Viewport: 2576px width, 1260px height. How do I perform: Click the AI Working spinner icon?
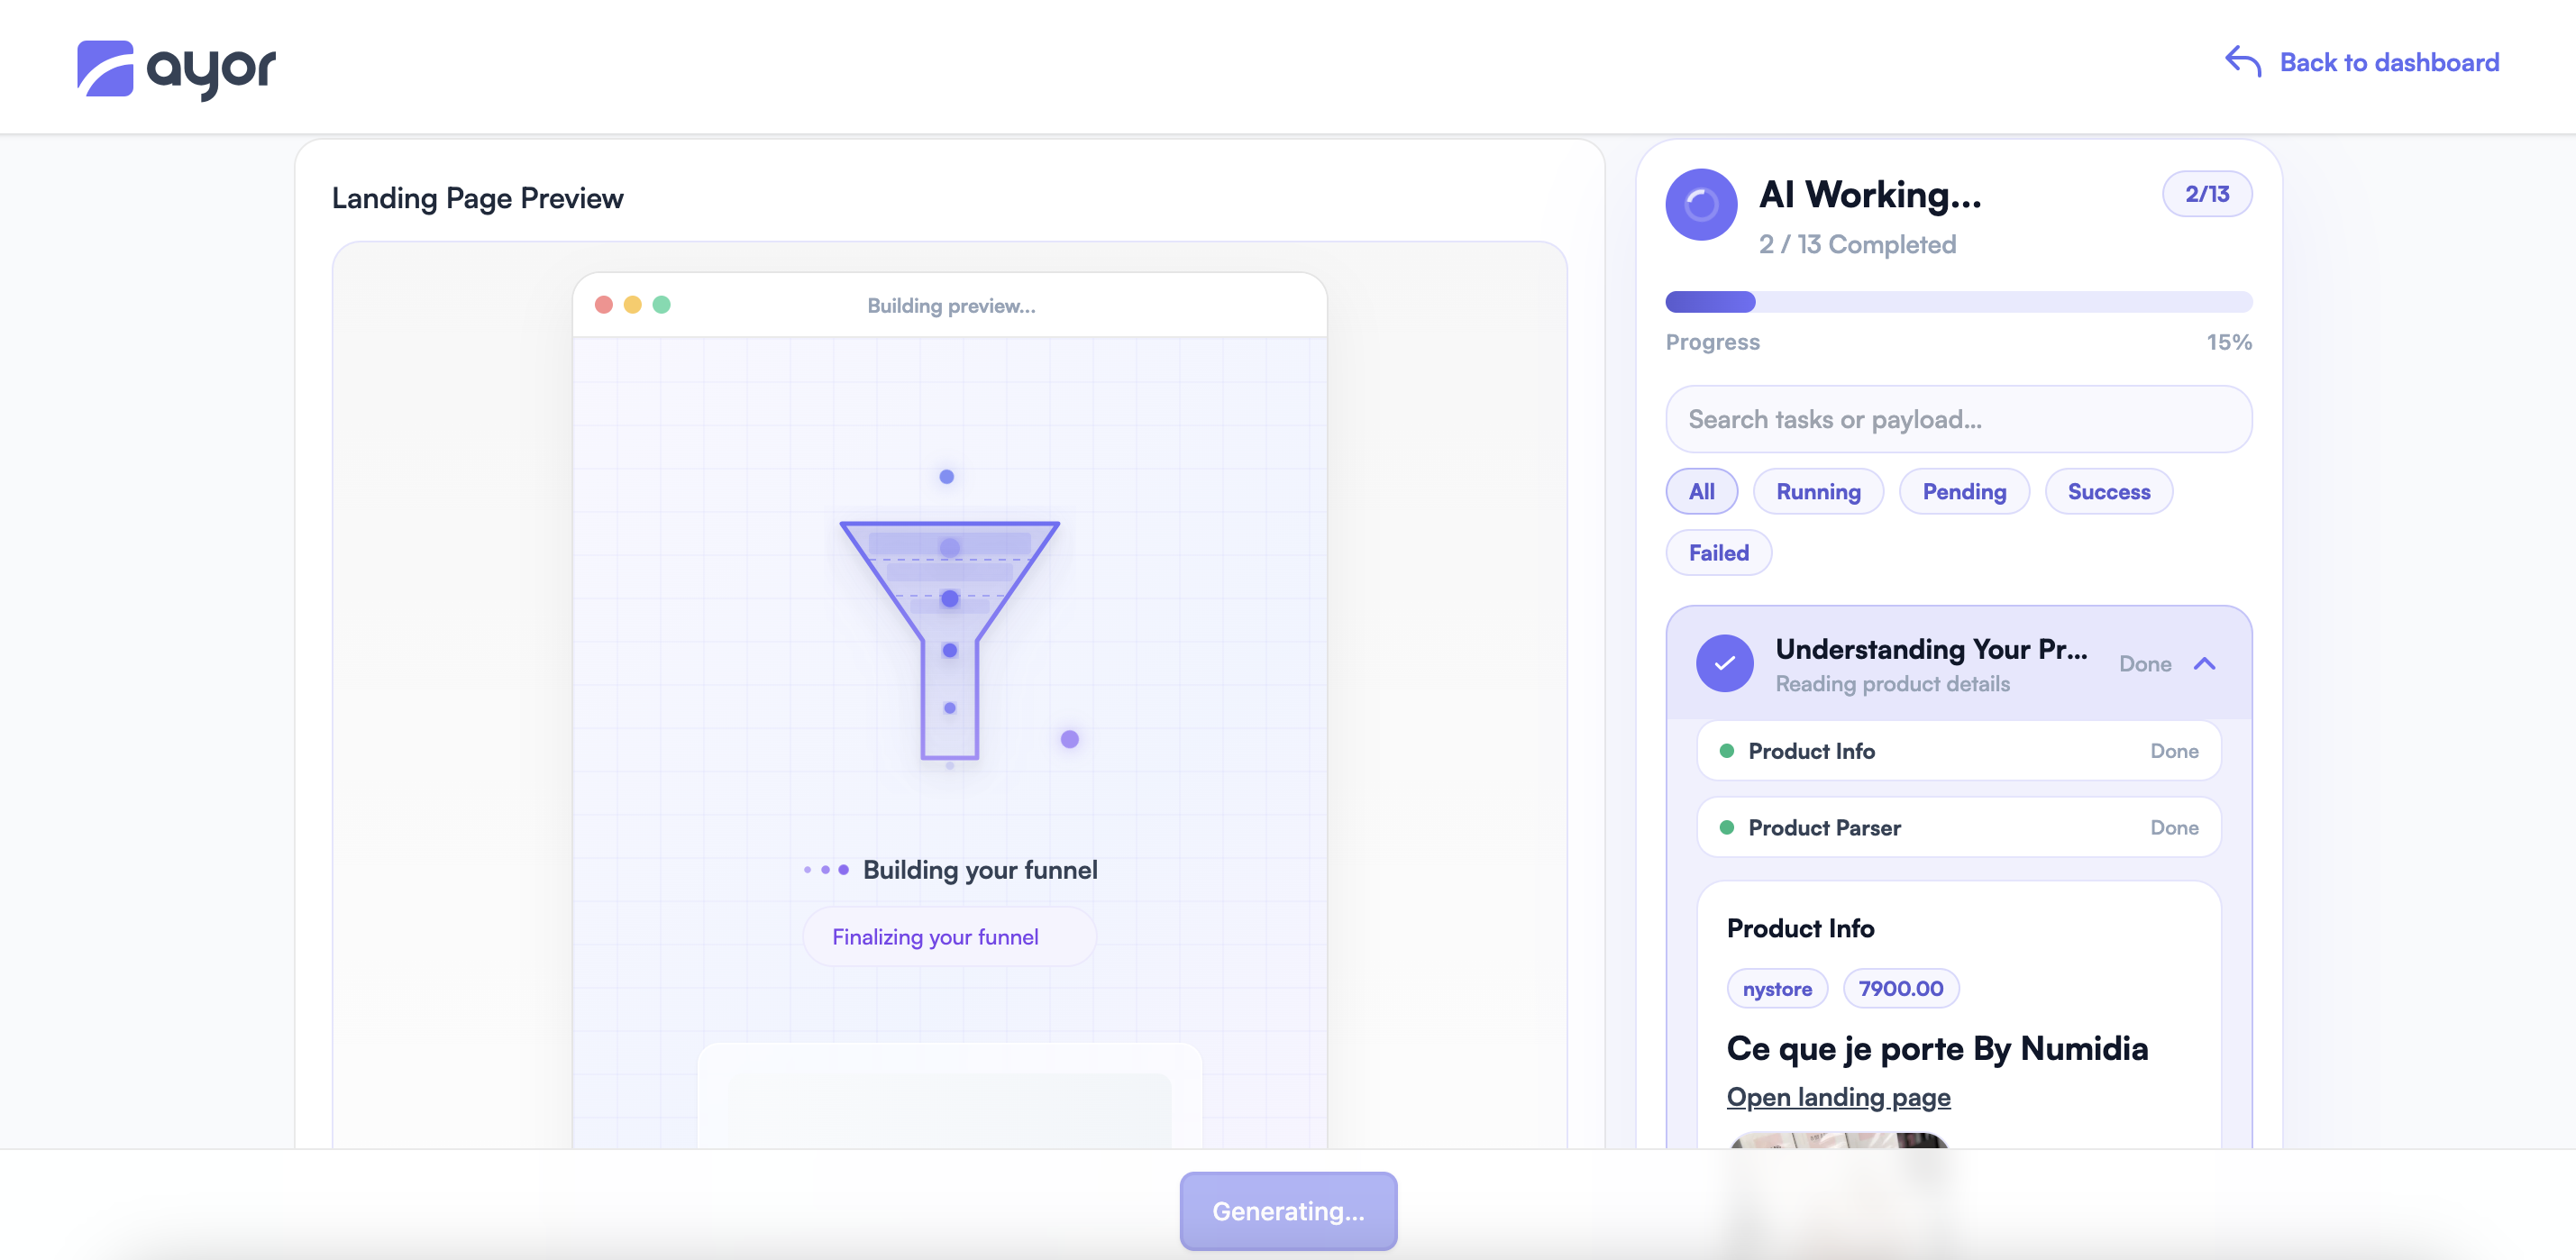[1700, 205]
